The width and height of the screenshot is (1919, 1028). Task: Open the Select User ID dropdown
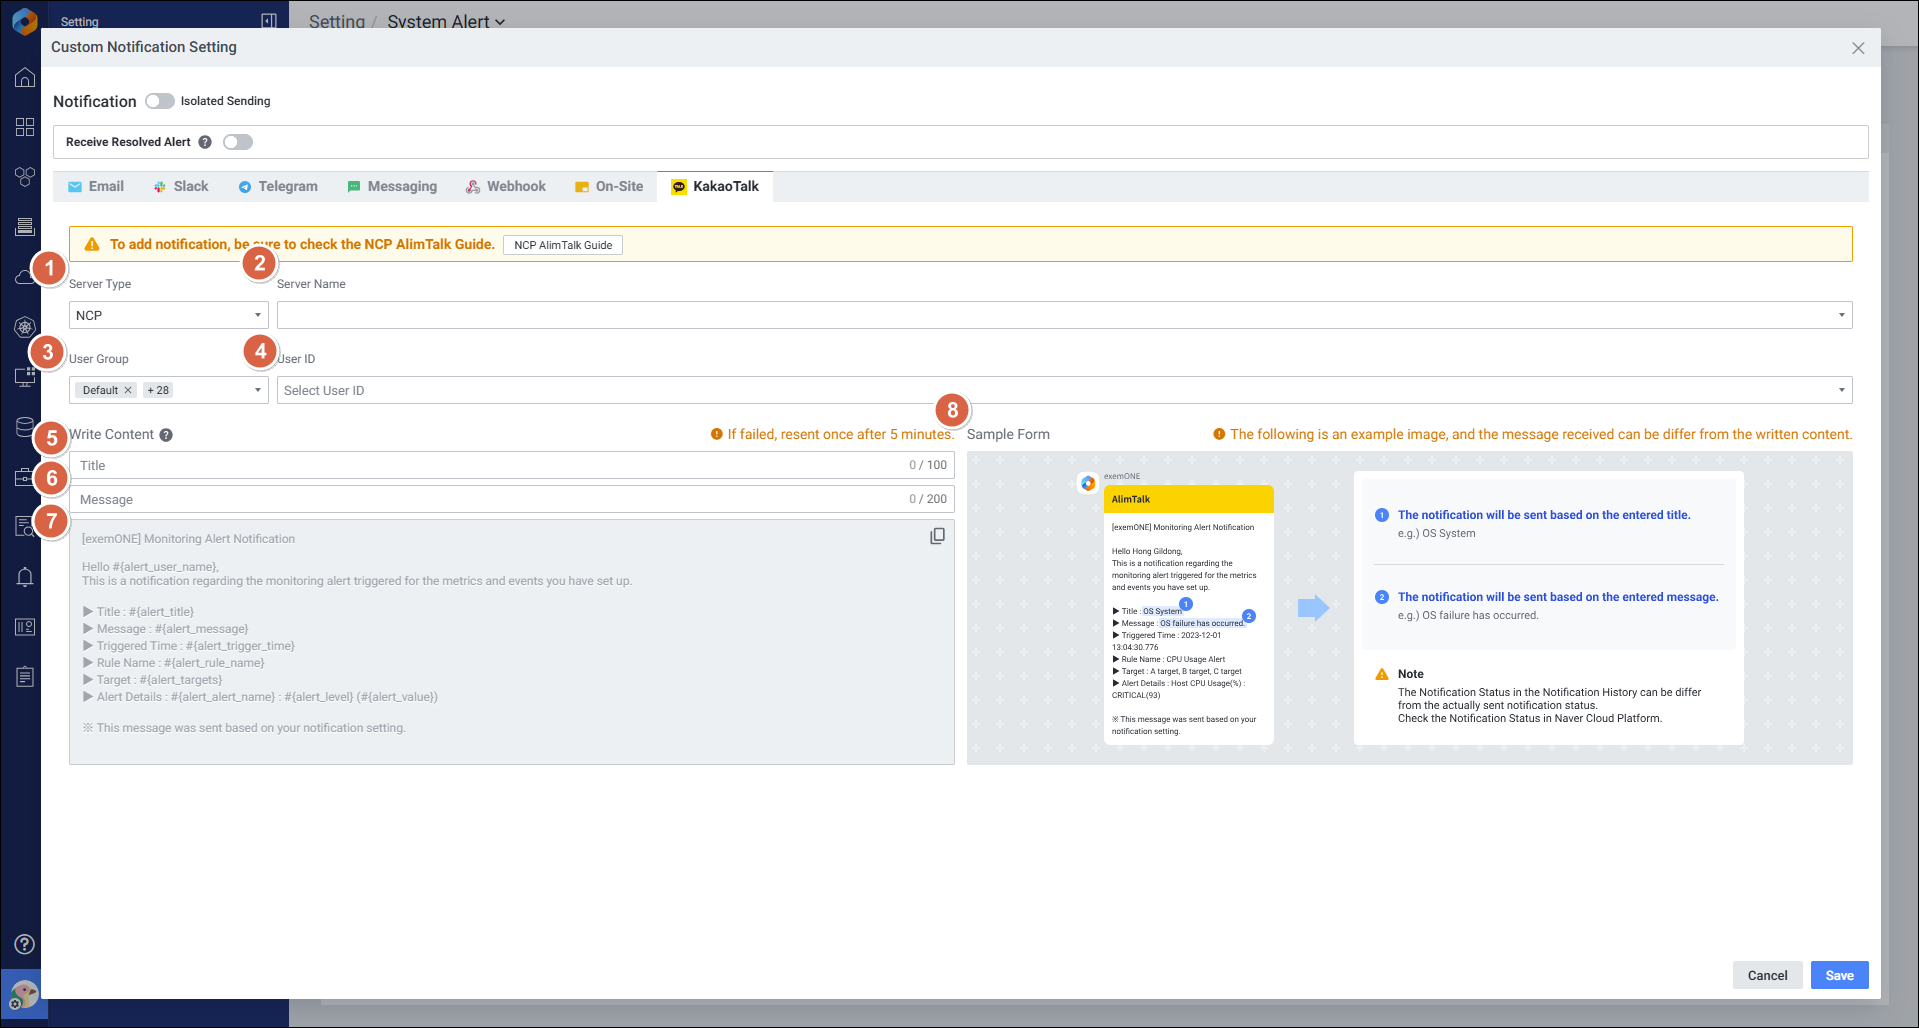point(1064,390)
